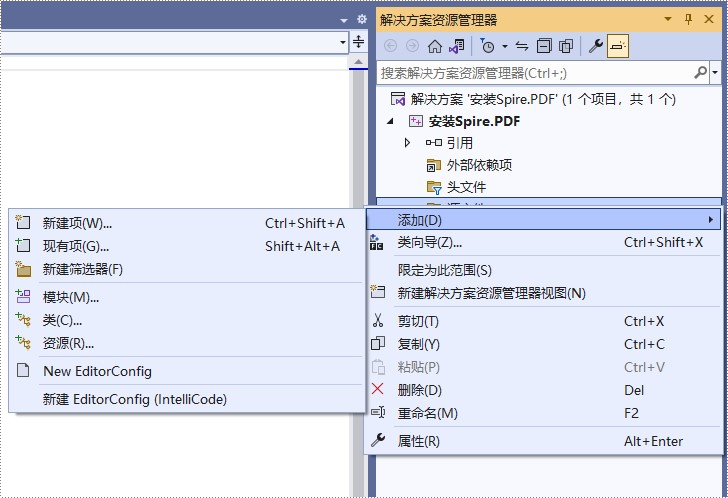This screenshot has height=498, width=728.
Task: Click the wrench icon beside 属性(R)
Action: coord(378,440)
